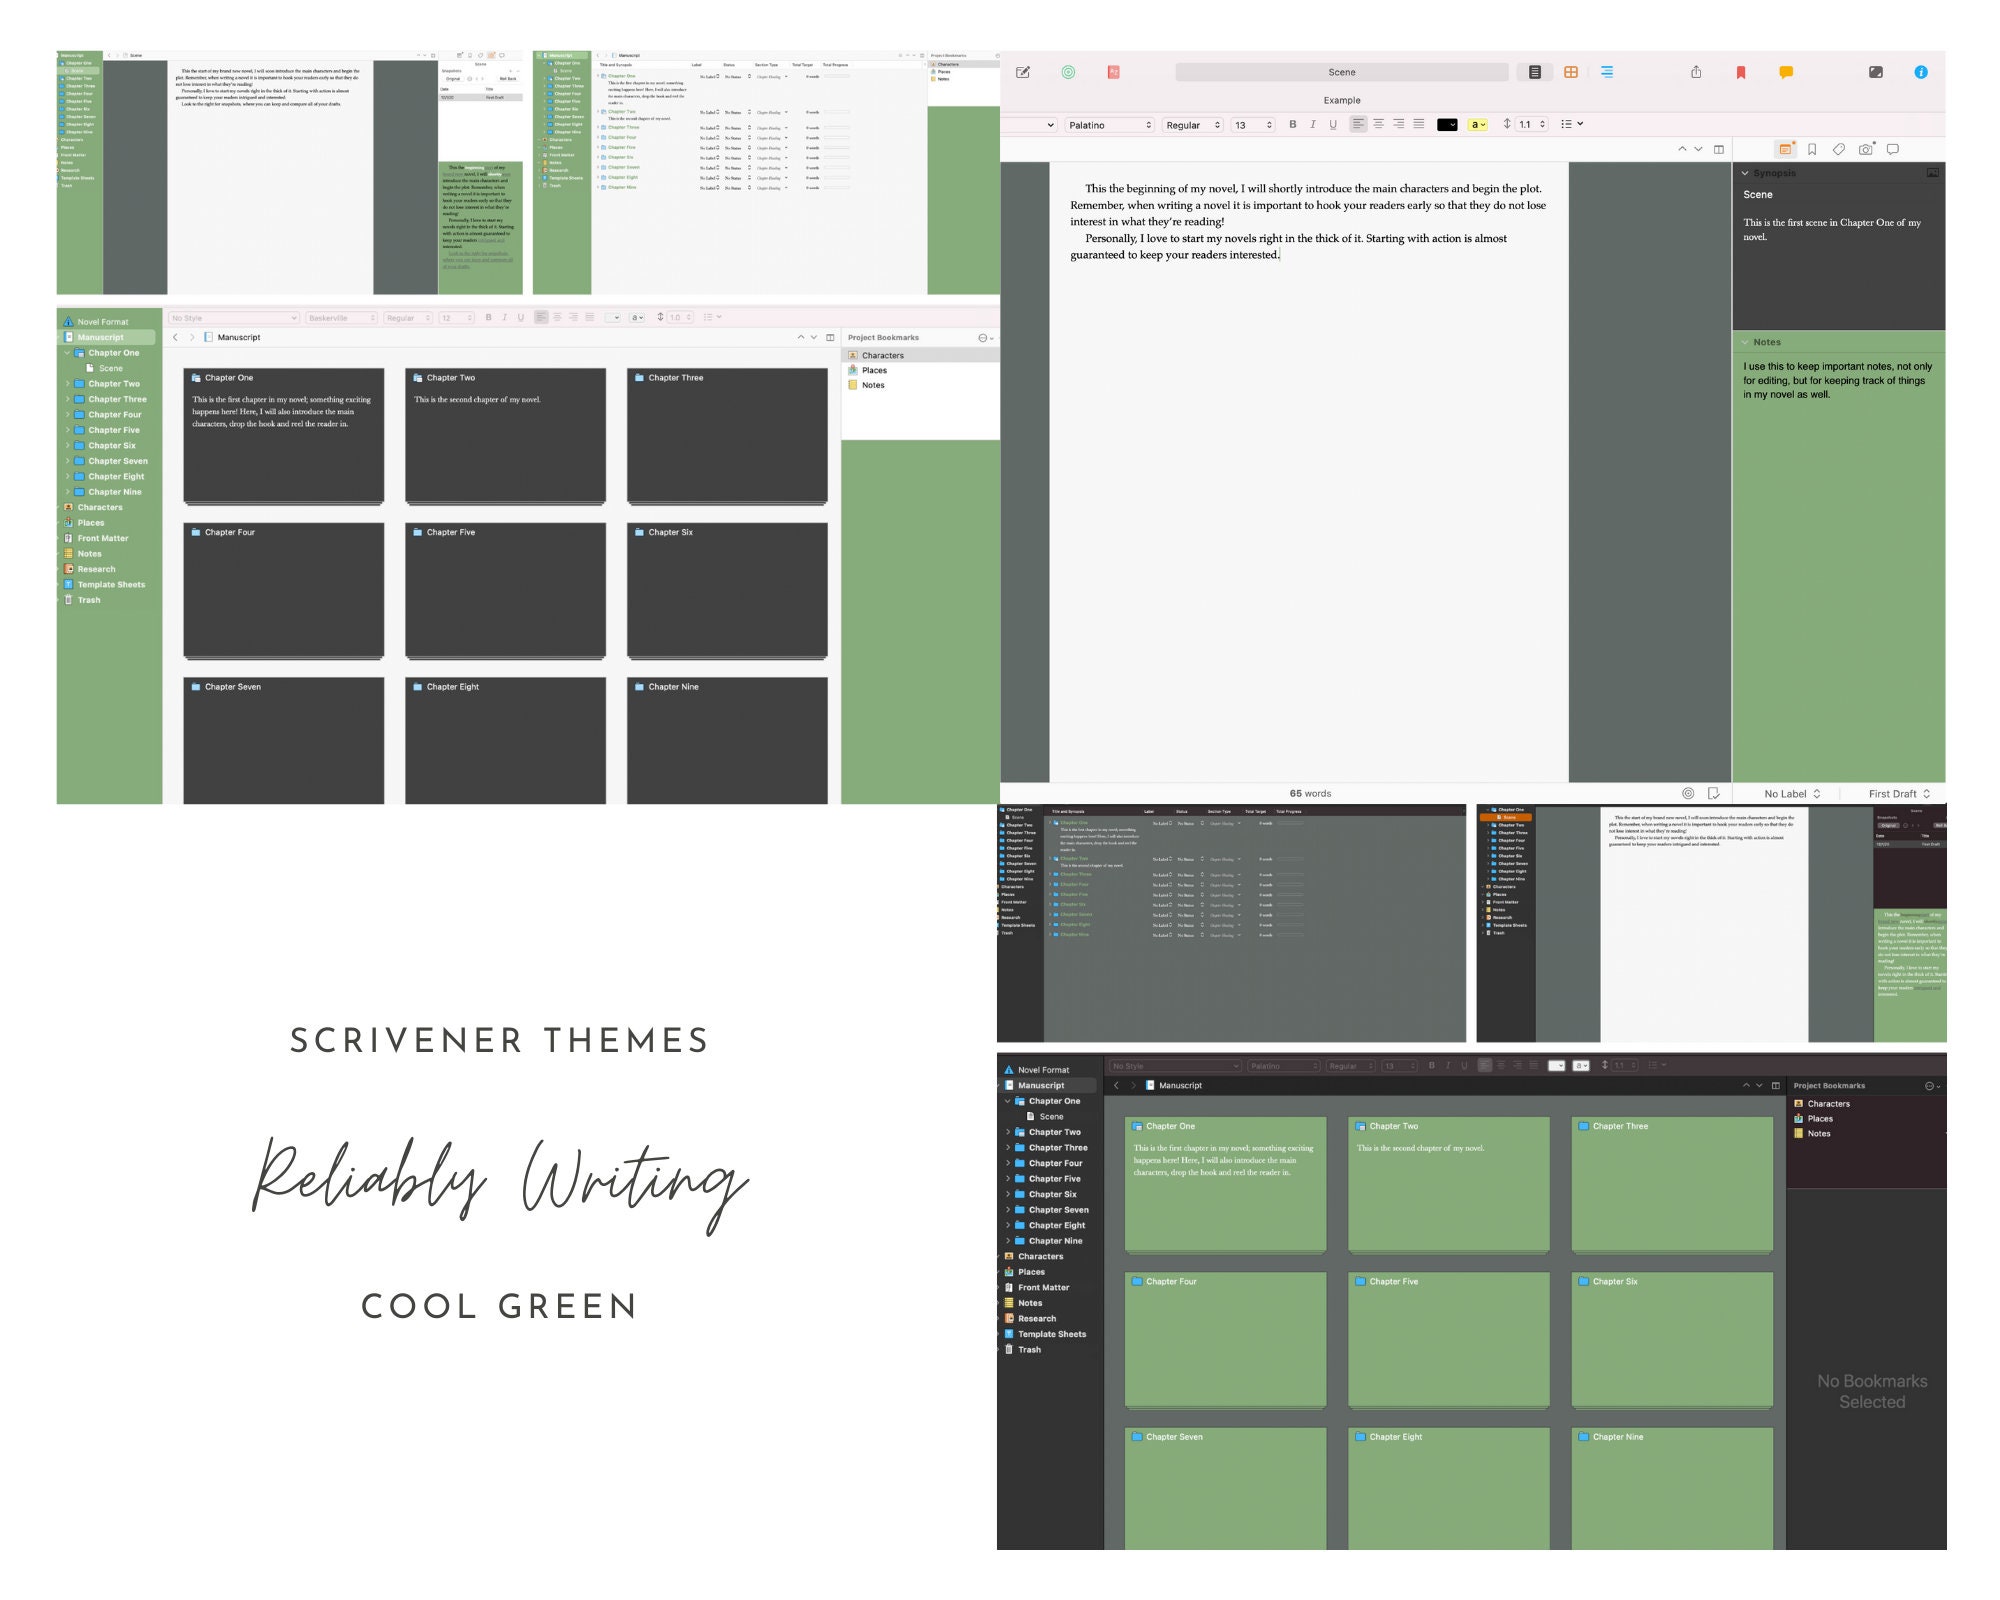This screenshot has width=2000, height=1600.
Task: Toggle Underline in large editor window
Action: point(1333,124)
